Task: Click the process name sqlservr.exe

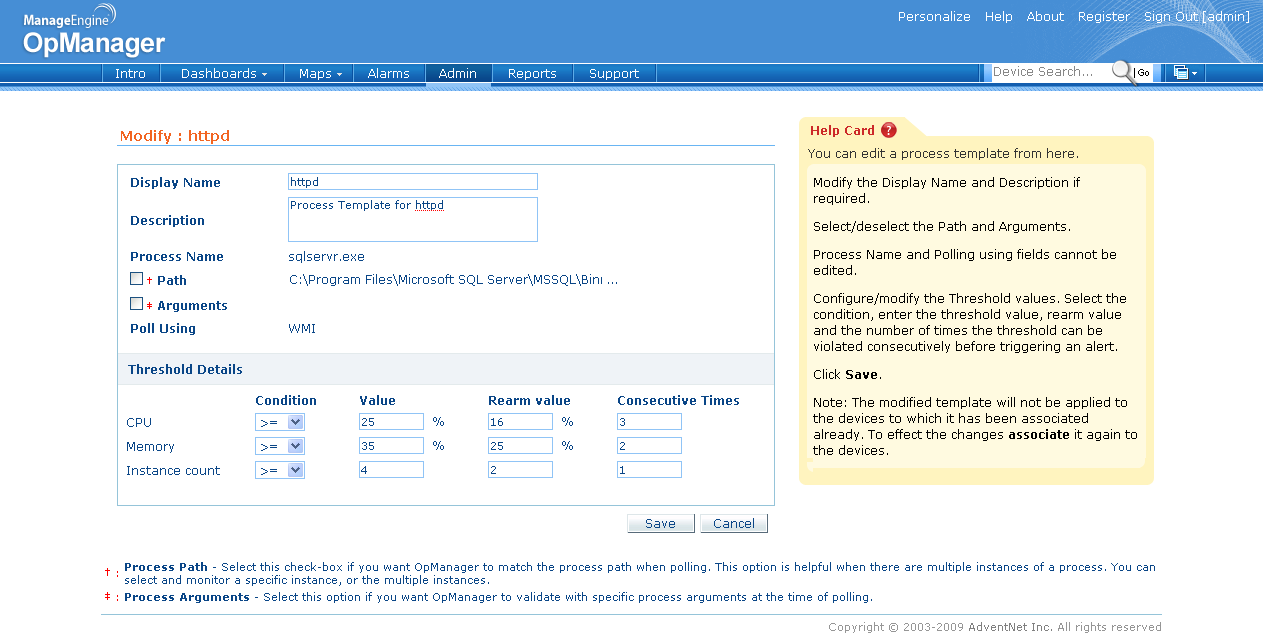Action: tap(327, 257)
